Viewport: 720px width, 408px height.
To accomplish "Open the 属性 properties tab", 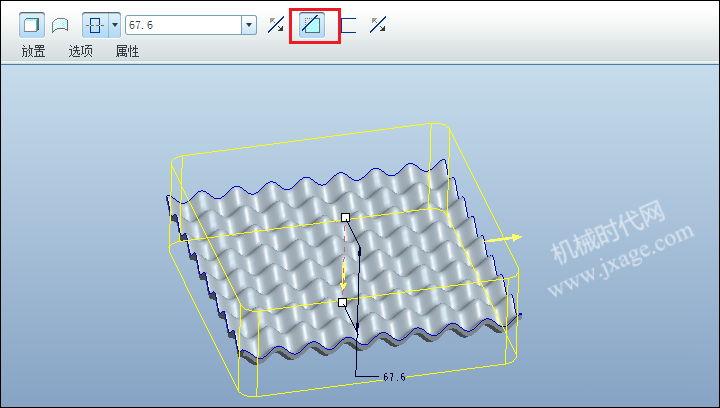I will (x=127, y=51).
